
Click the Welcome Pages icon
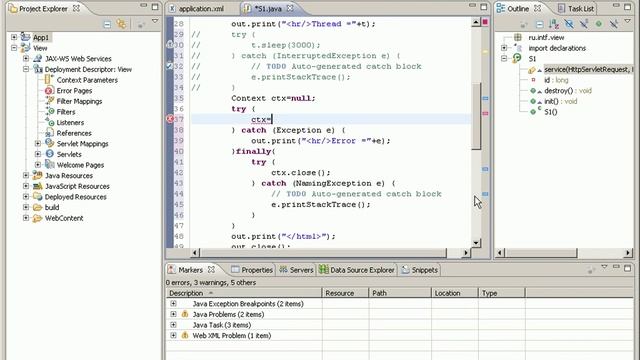(x=50, y=164)
